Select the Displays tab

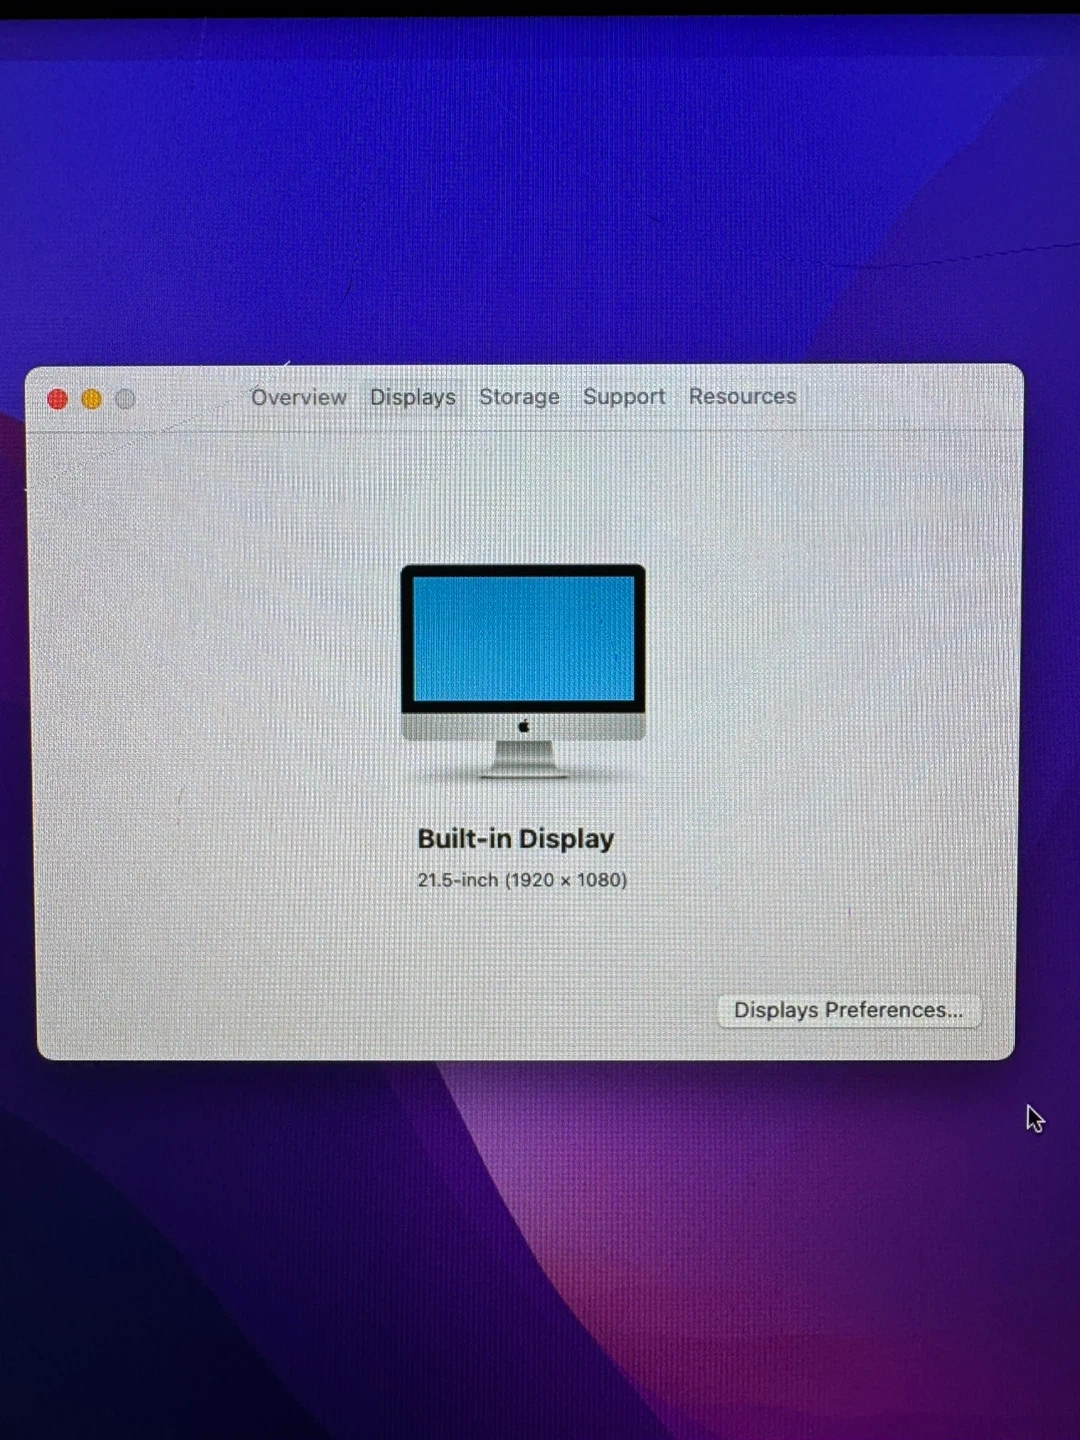click(412, 397)
